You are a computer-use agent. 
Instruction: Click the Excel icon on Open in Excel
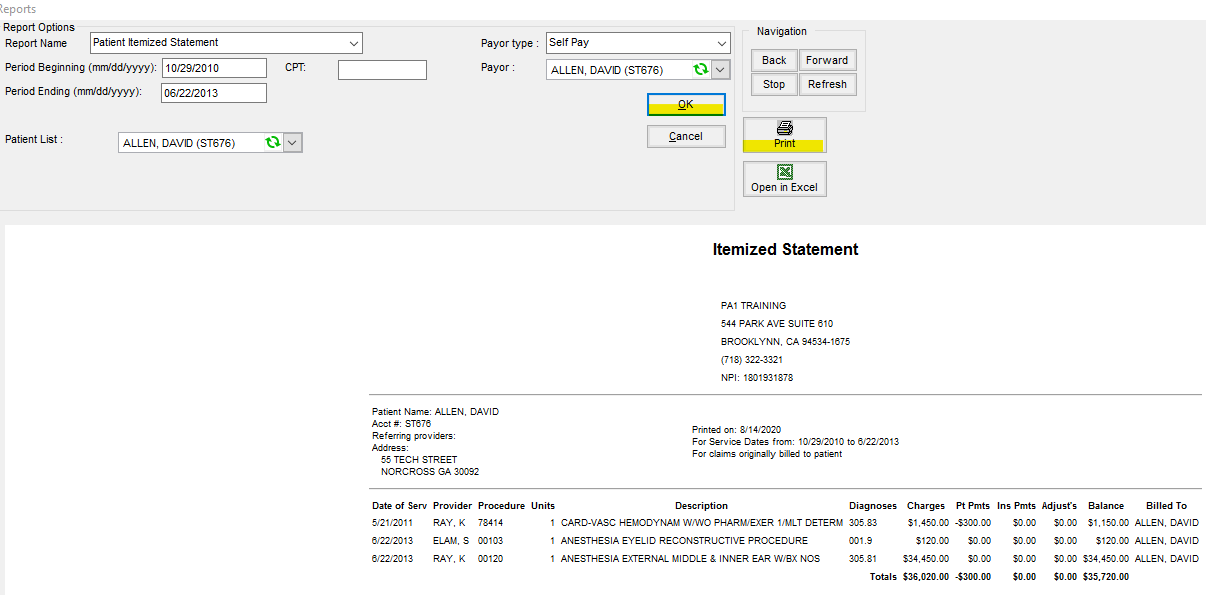tap(785, 172)
